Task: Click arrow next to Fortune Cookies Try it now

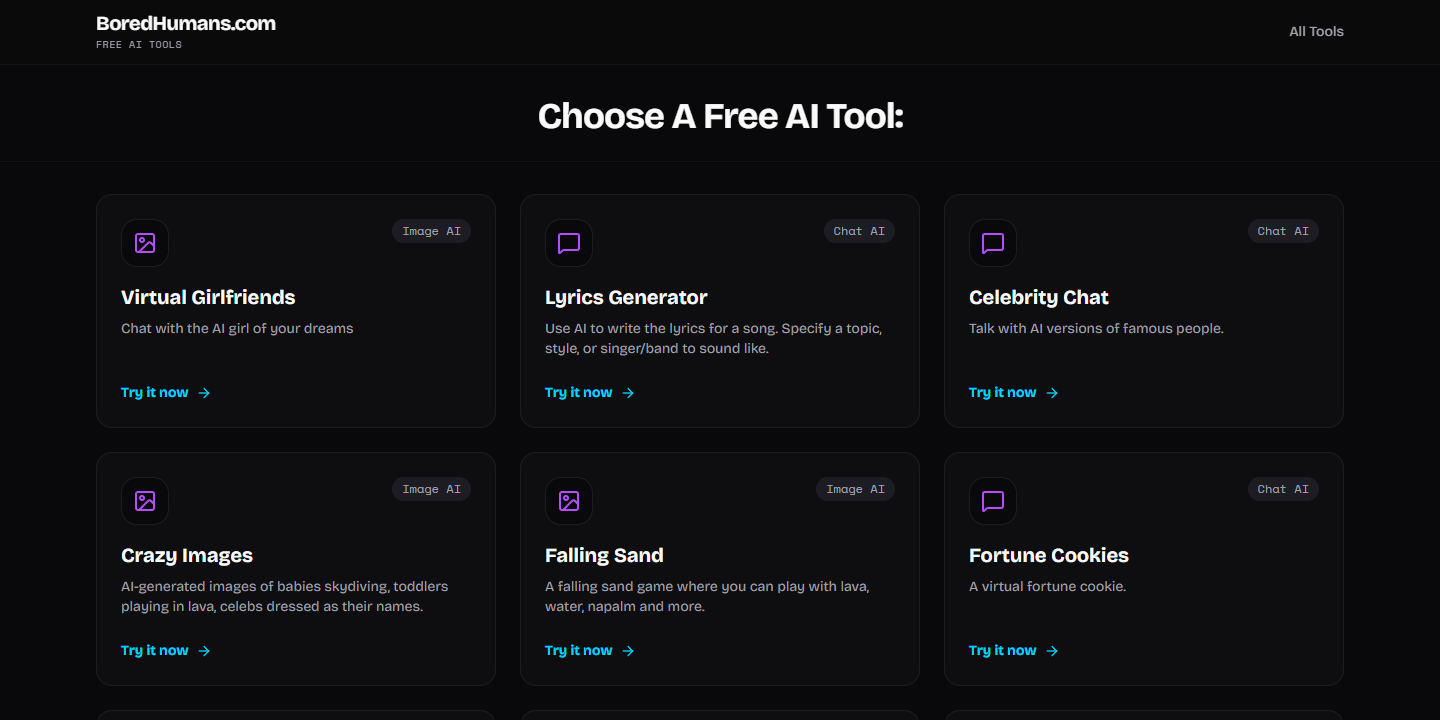Action: 1052,651
